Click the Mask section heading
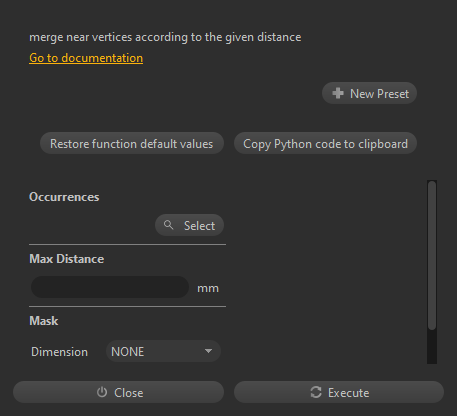The image size is (457, 416). [x=44, y=321]
